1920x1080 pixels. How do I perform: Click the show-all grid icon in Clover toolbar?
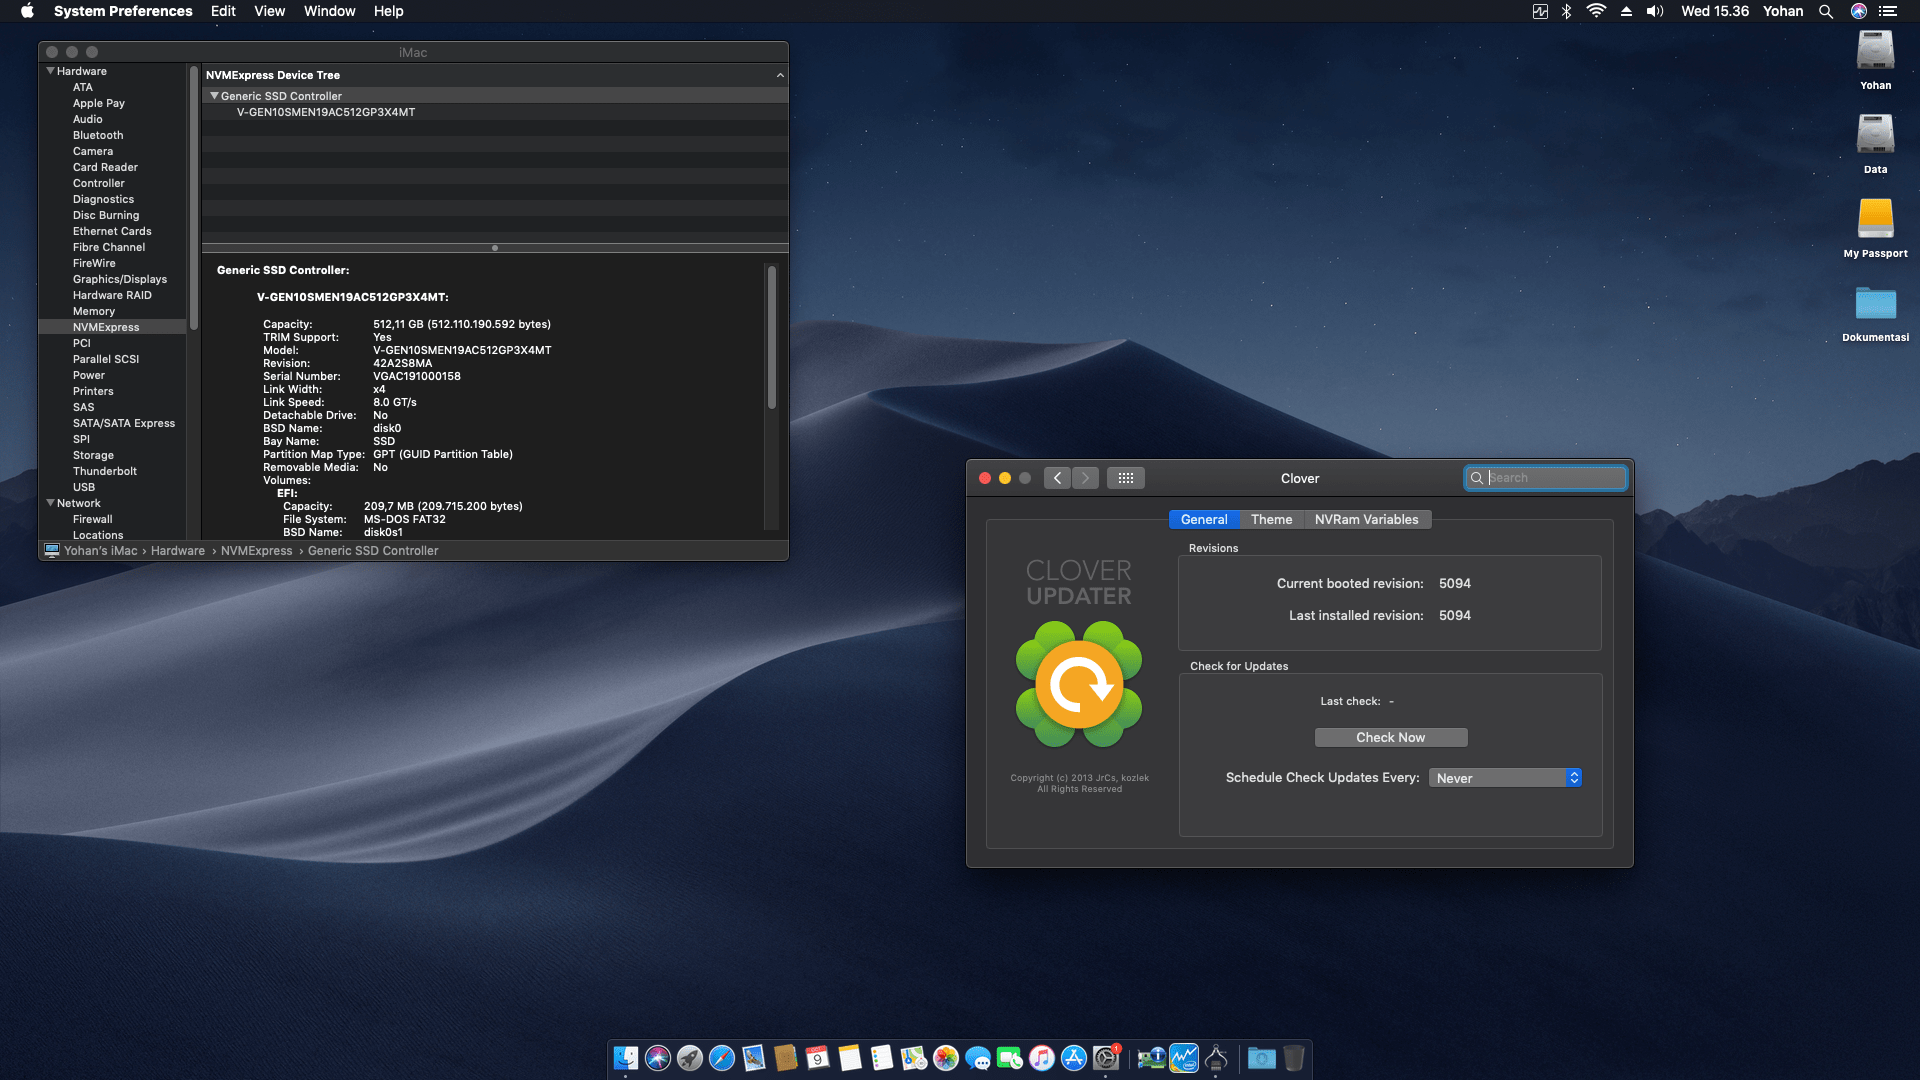click(1126, 478)
